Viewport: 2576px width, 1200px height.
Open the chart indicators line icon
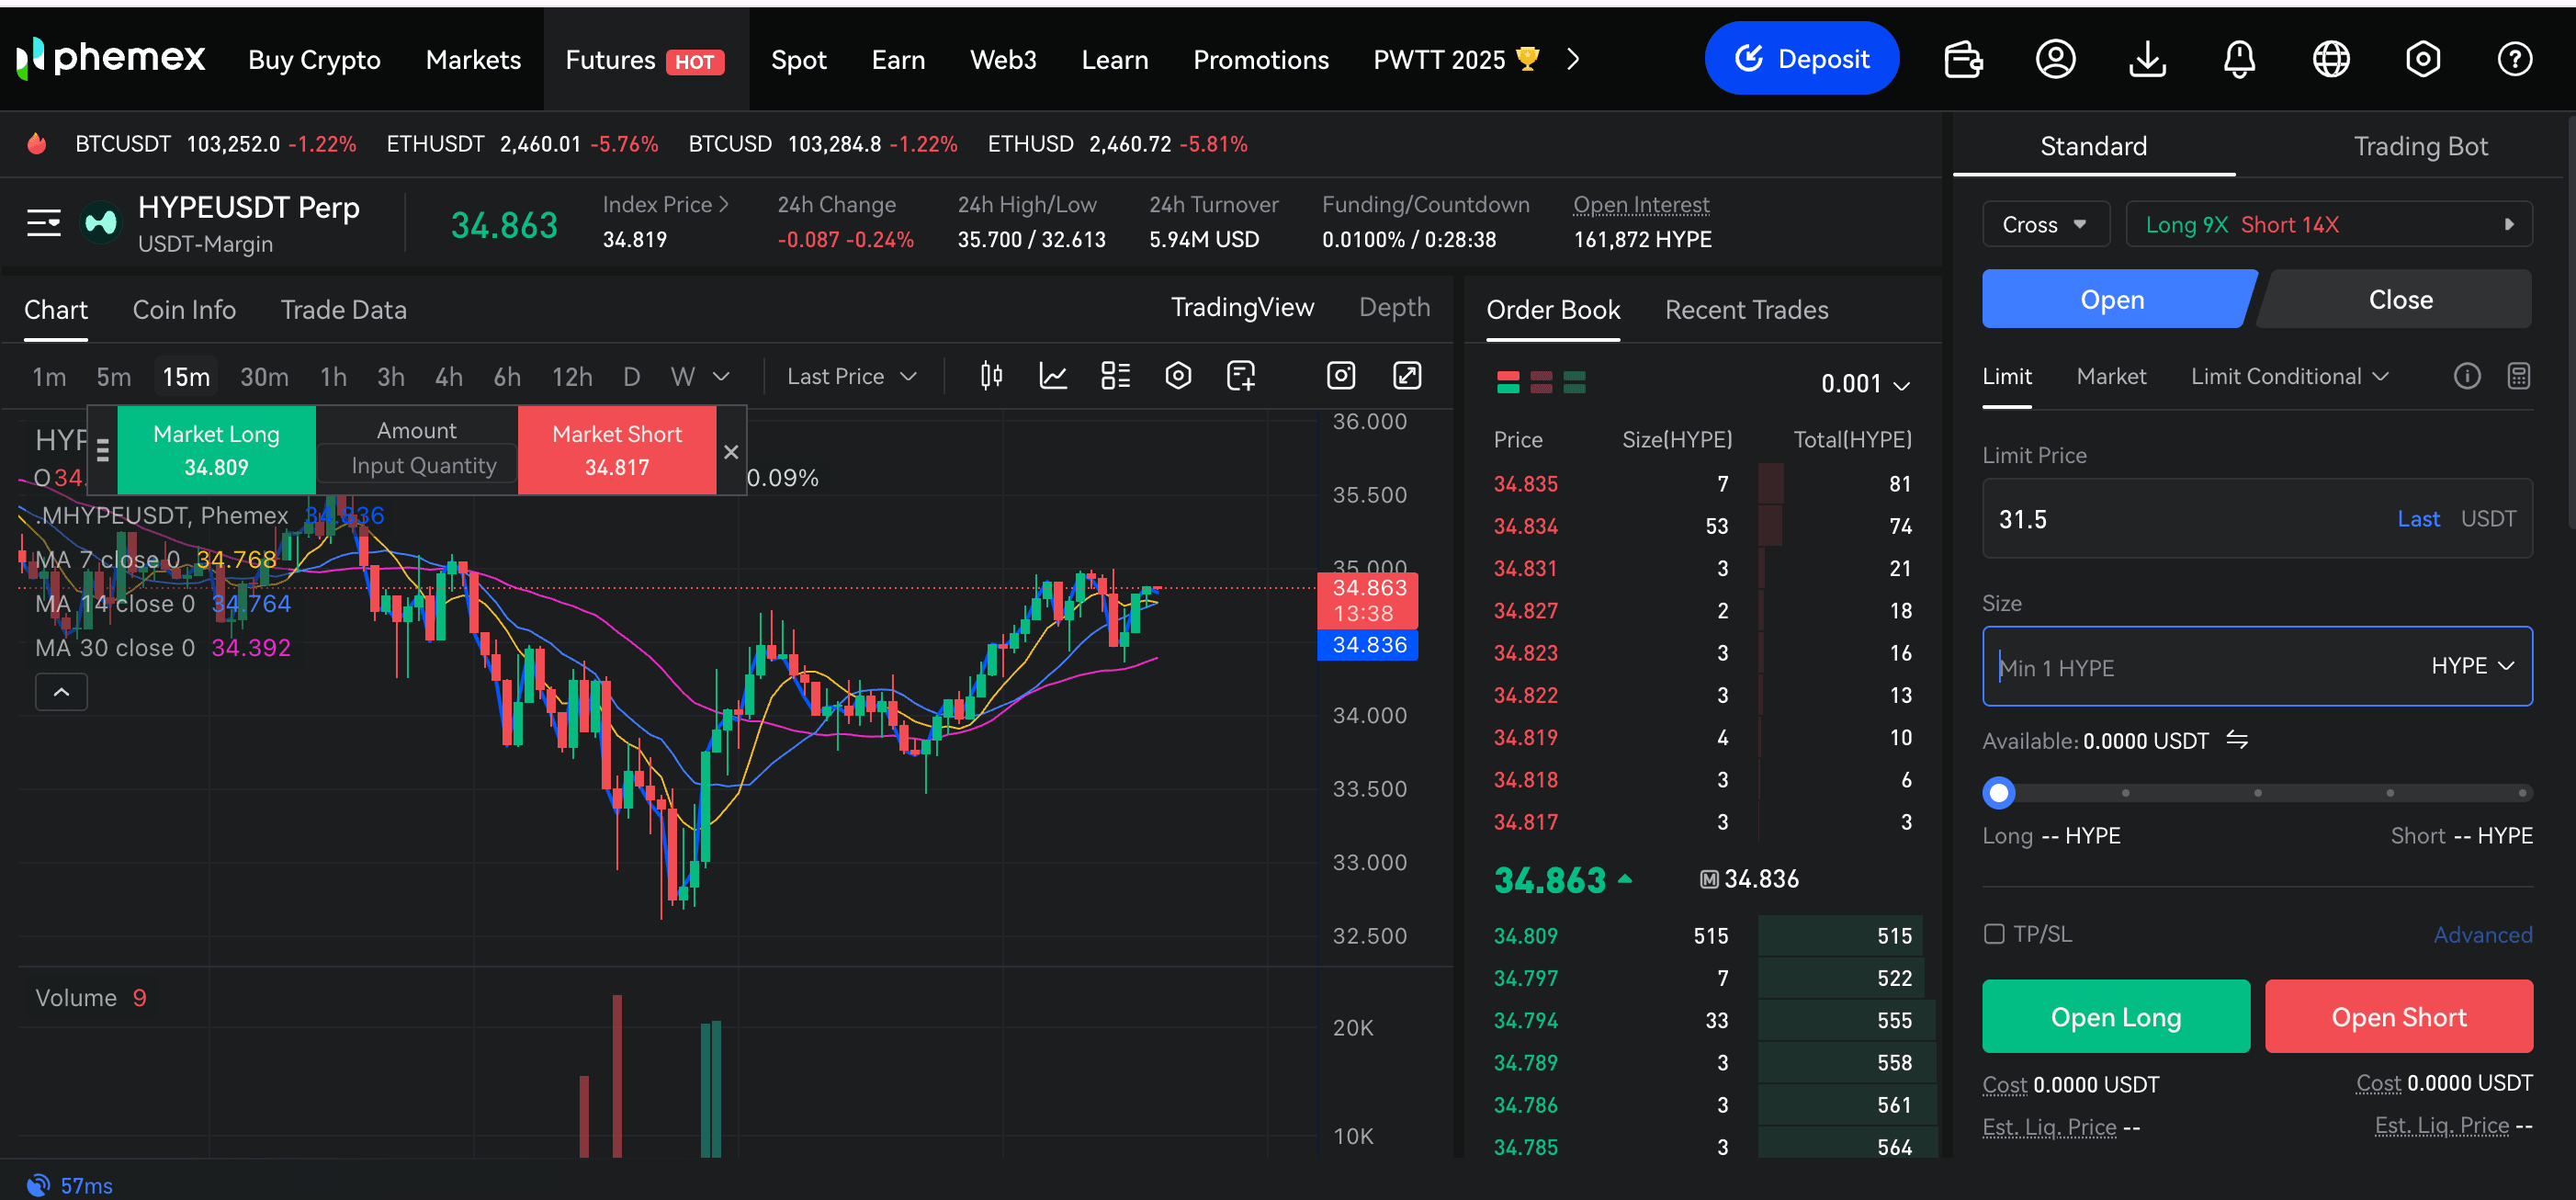[1053, 376]
